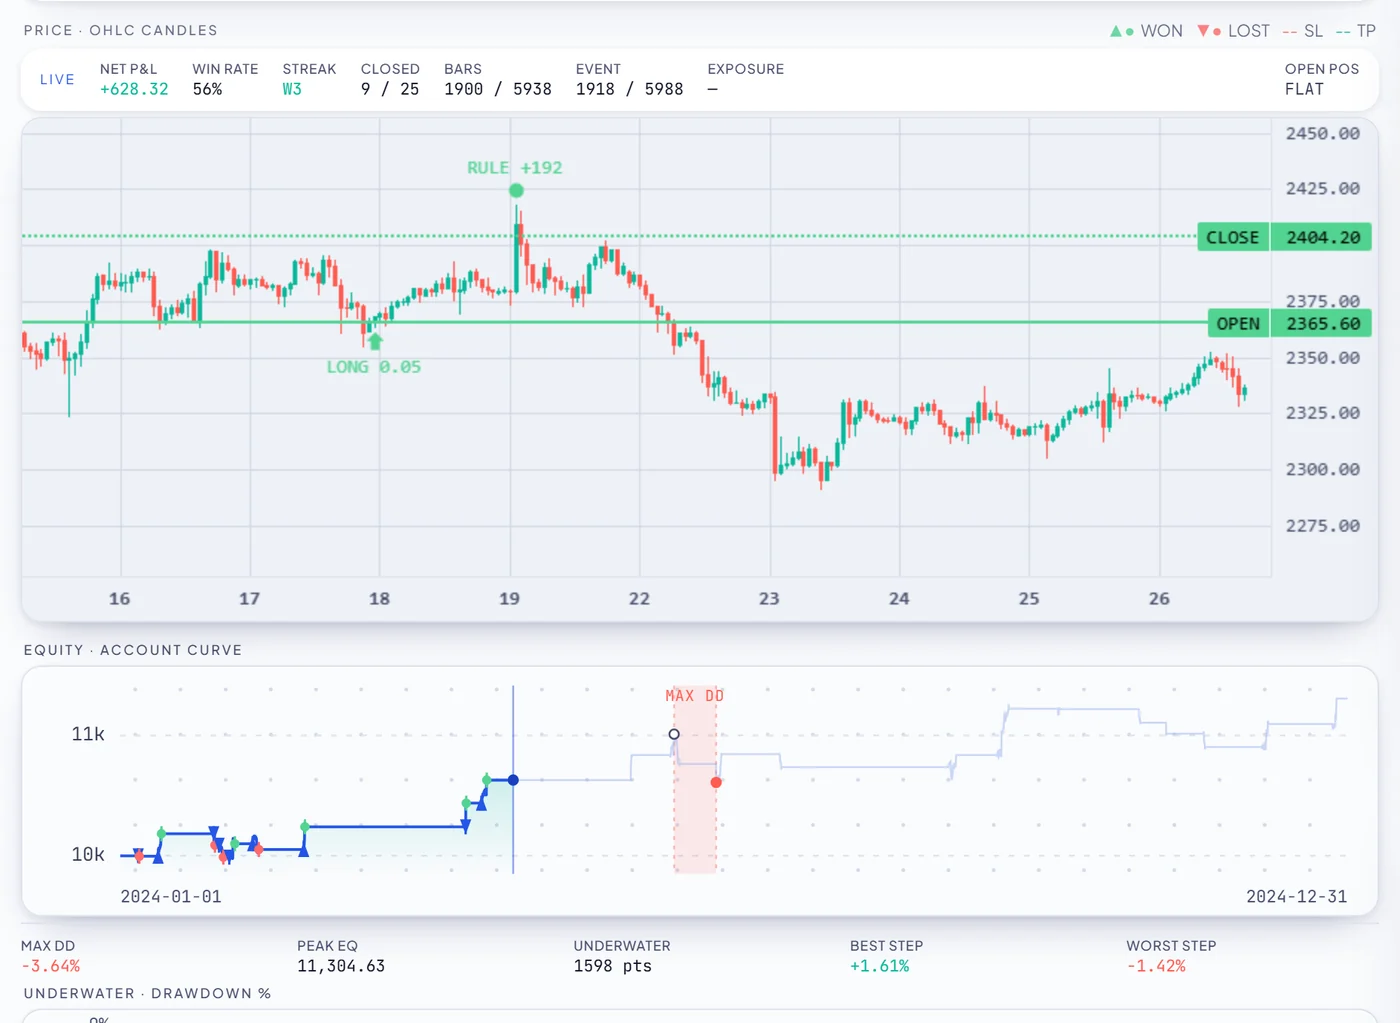Image resolution: width=1400 pixels, height=1023 pixels.
Task: Click the WORST STEP value -1.42%
Action: click(x=1156, y=966)
